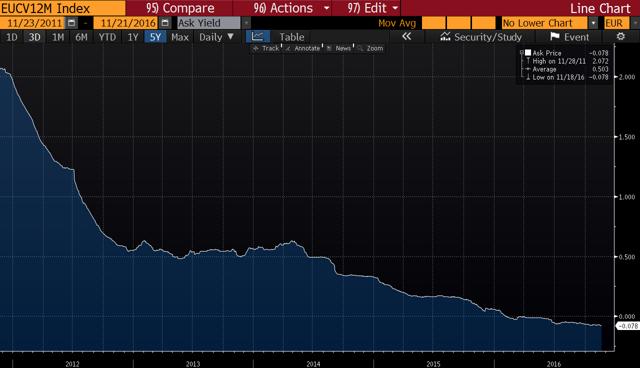Select the 6M range tab
The image size is (640, 368).
coord(81,37)
